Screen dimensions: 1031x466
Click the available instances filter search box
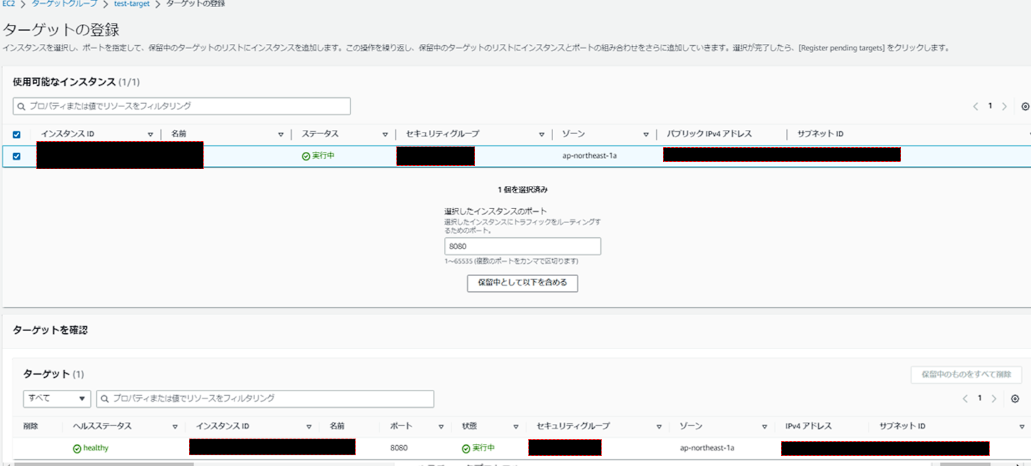[x=182, y=106]
